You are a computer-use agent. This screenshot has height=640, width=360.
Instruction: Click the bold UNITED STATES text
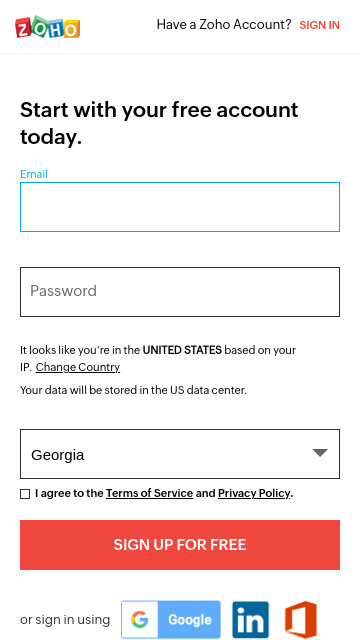coord(182,350)
